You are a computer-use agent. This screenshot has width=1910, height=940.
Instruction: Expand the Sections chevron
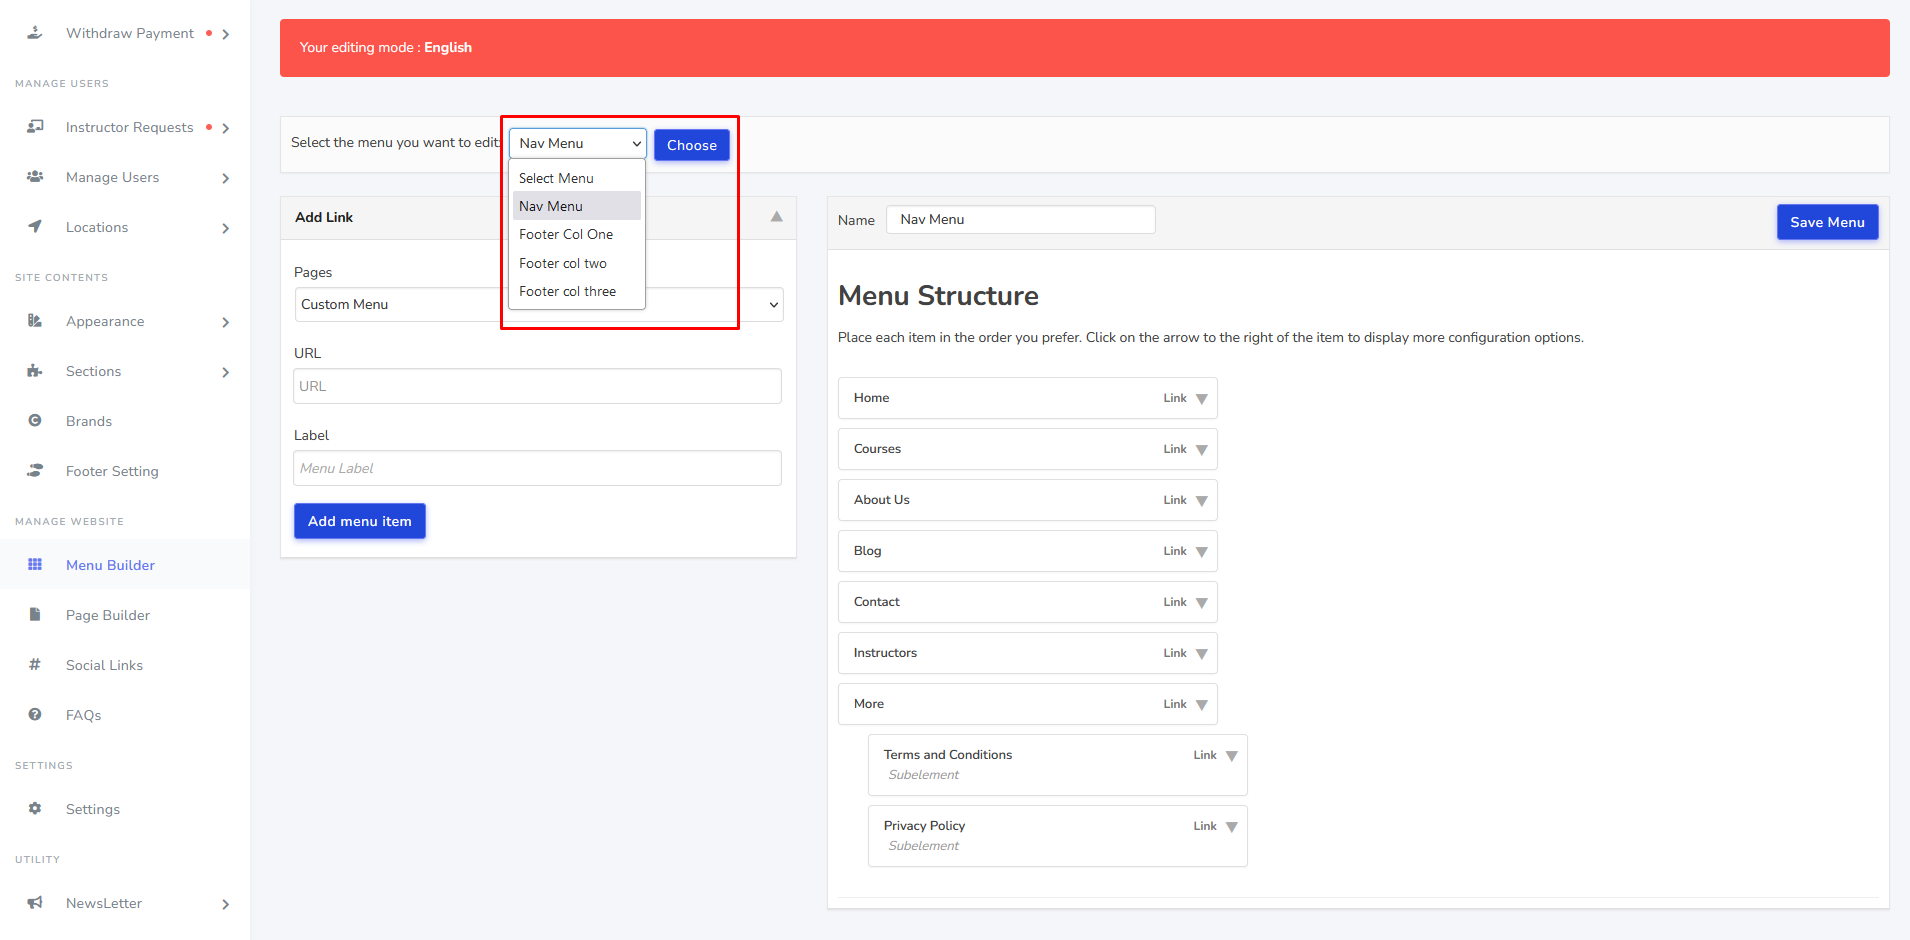[x=226, y=372]
